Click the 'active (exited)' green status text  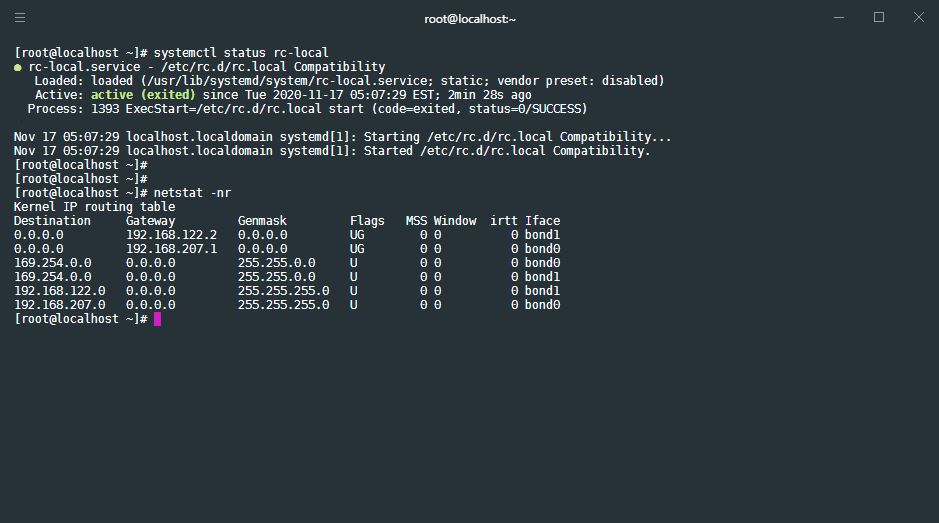click(x=143, y=95)
